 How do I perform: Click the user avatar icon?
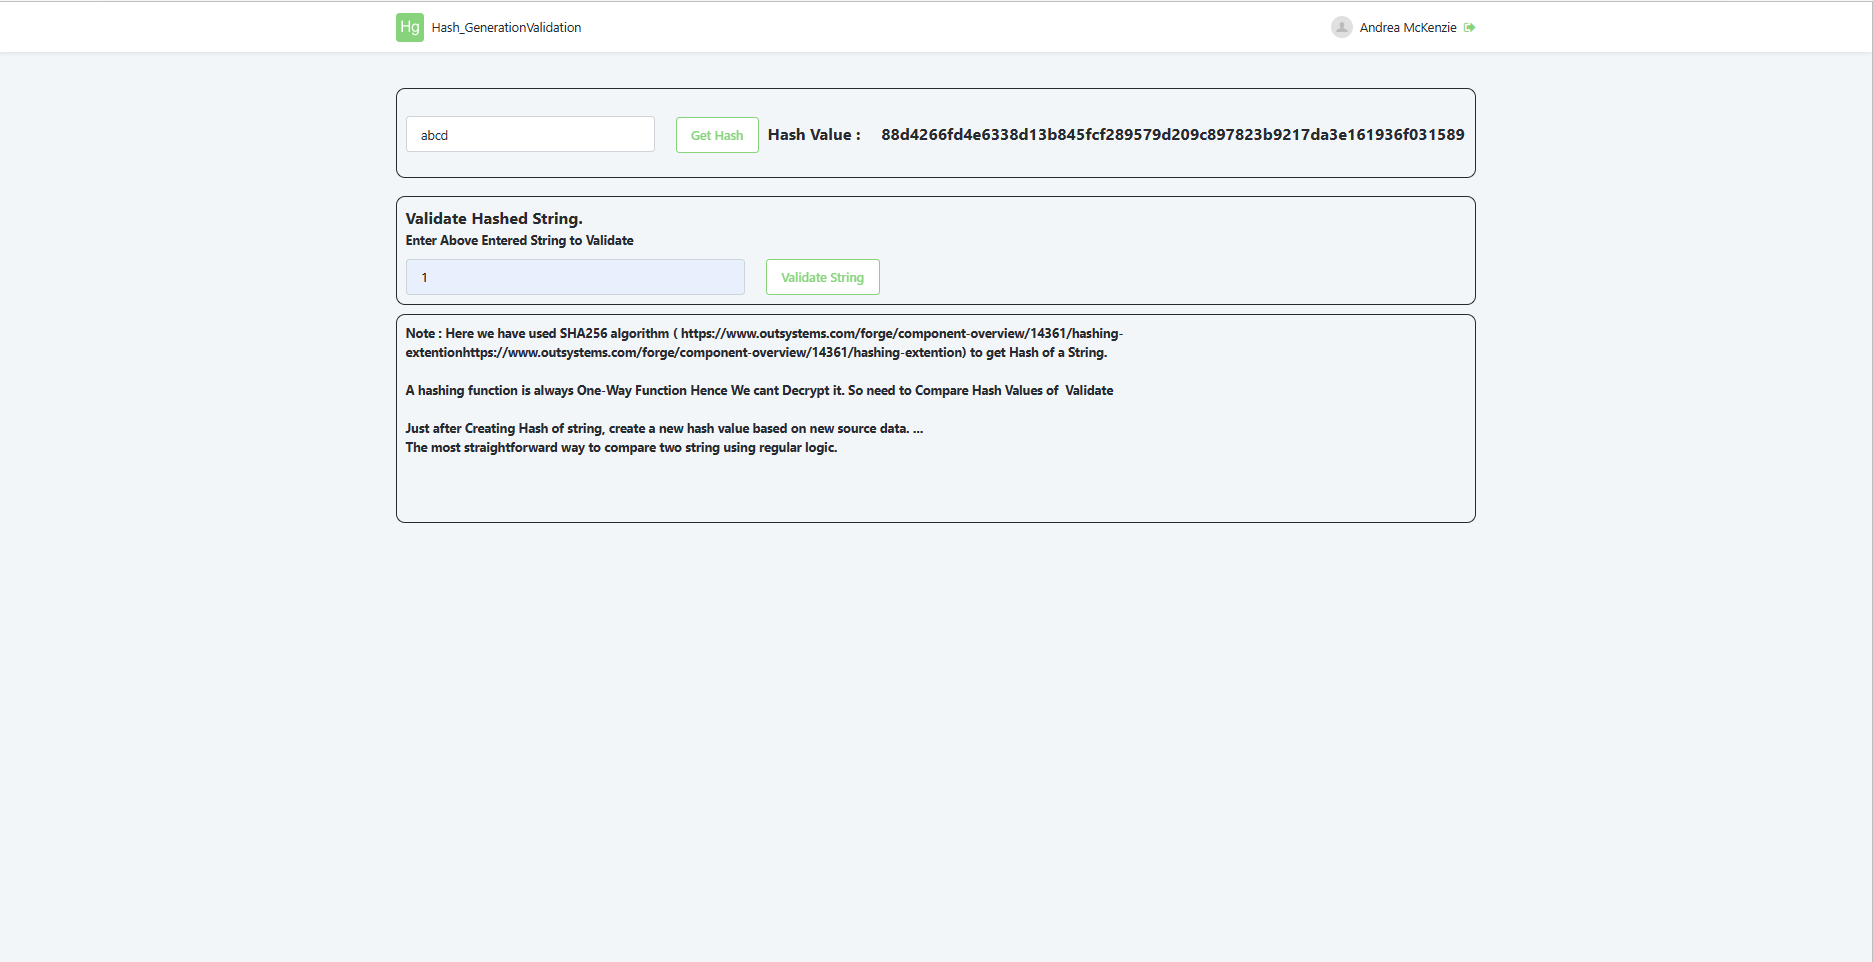point(1342,27)
